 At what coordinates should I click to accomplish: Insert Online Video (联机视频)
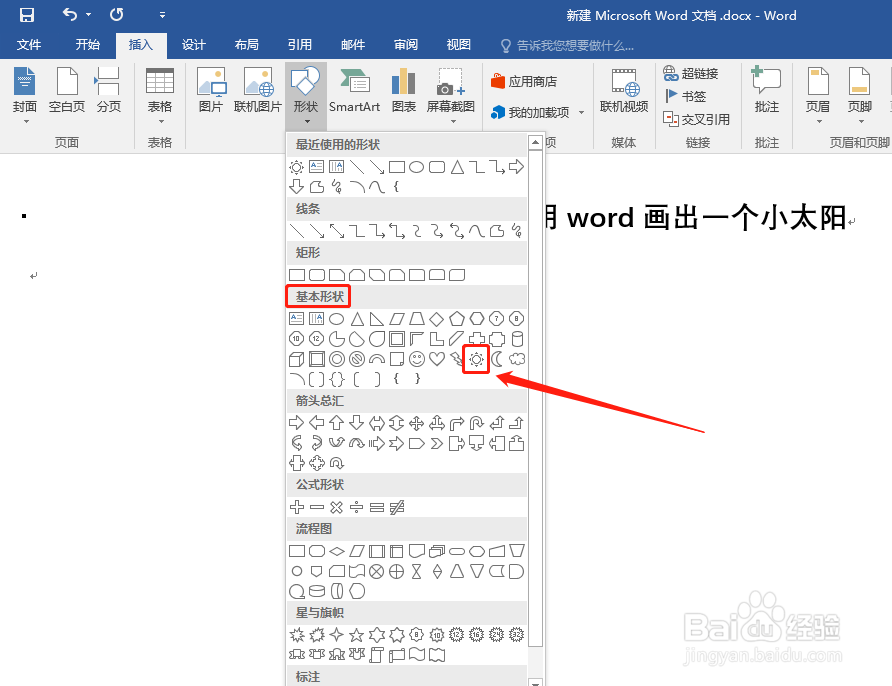tap(624, 90)
